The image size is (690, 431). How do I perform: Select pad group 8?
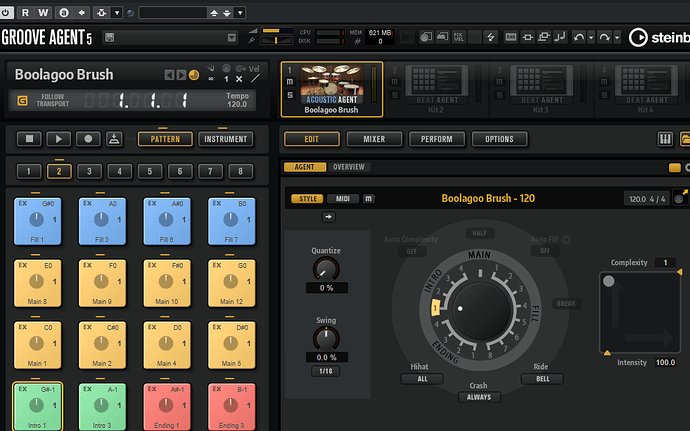(x=240, y=171)
